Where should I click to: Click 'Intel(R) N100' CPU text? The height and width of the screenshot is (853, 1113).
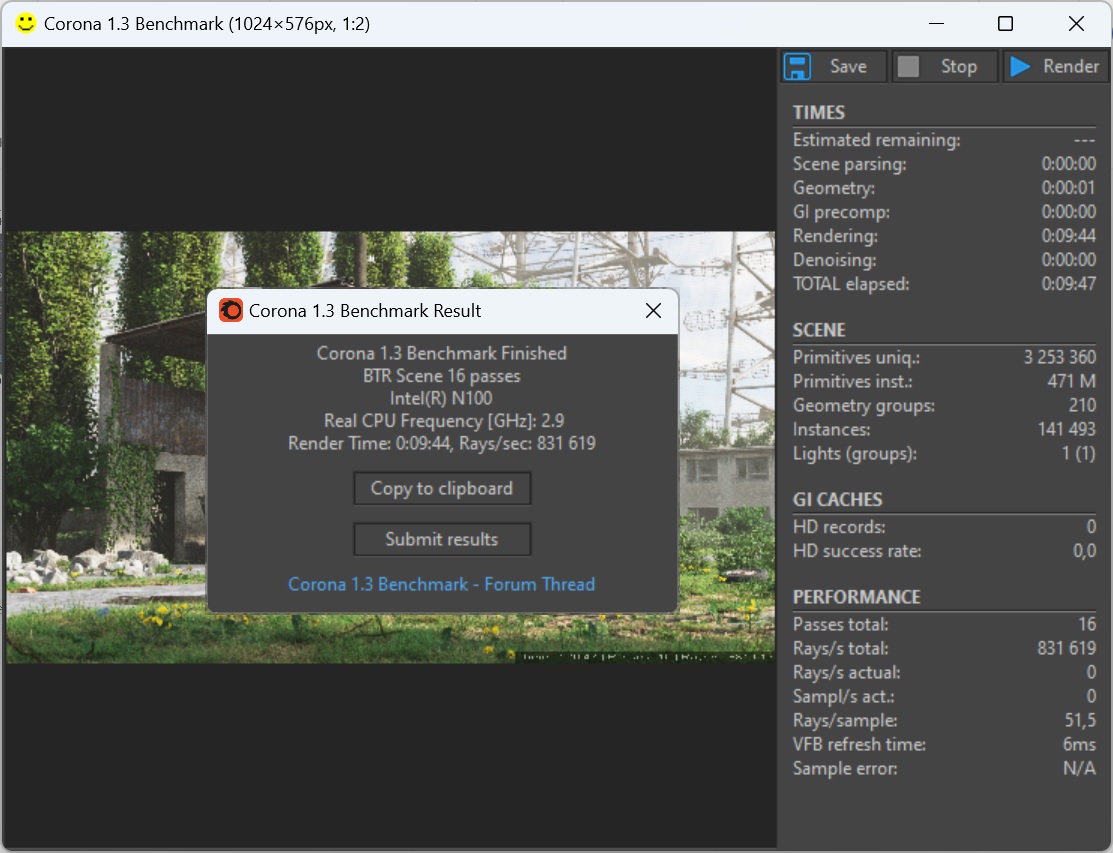[441, 399]
